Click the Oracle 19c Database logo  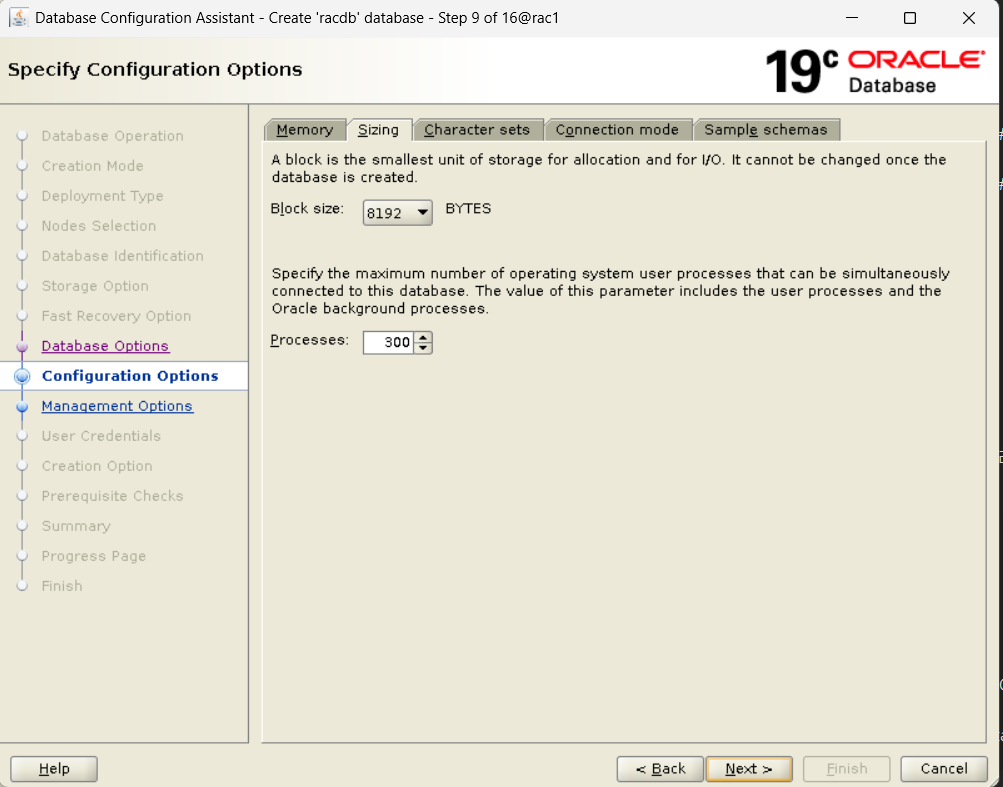(875, 71)
